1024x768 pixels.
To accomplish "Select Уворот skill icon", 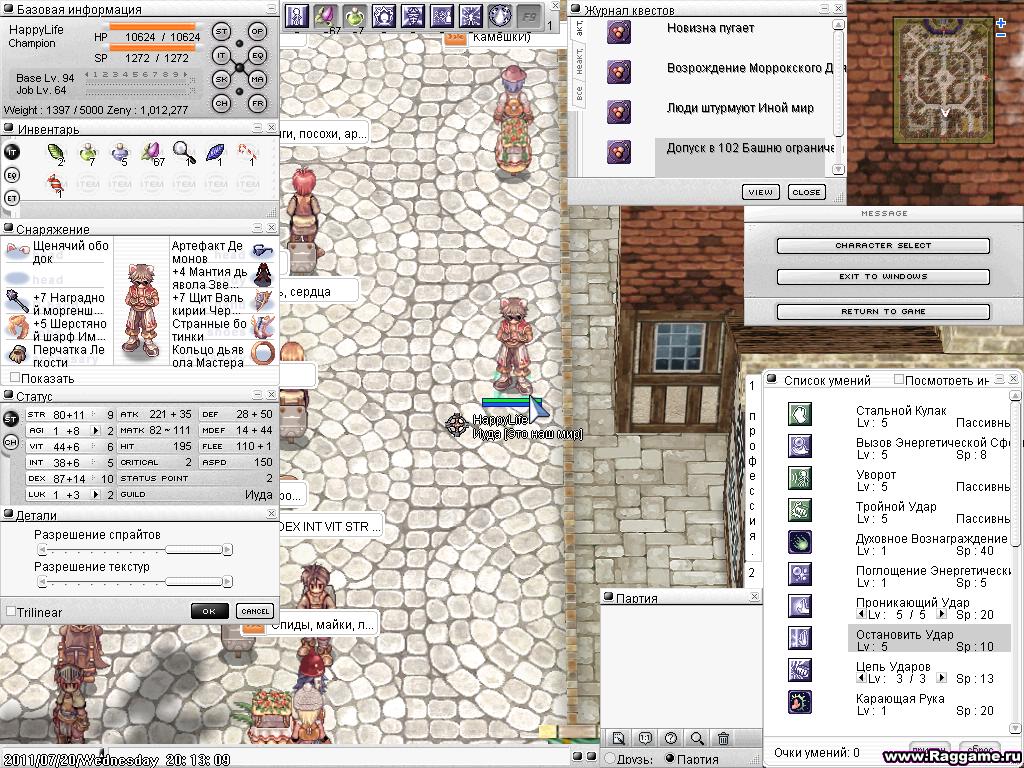I will pyautogui.click(x=799, y=478).
